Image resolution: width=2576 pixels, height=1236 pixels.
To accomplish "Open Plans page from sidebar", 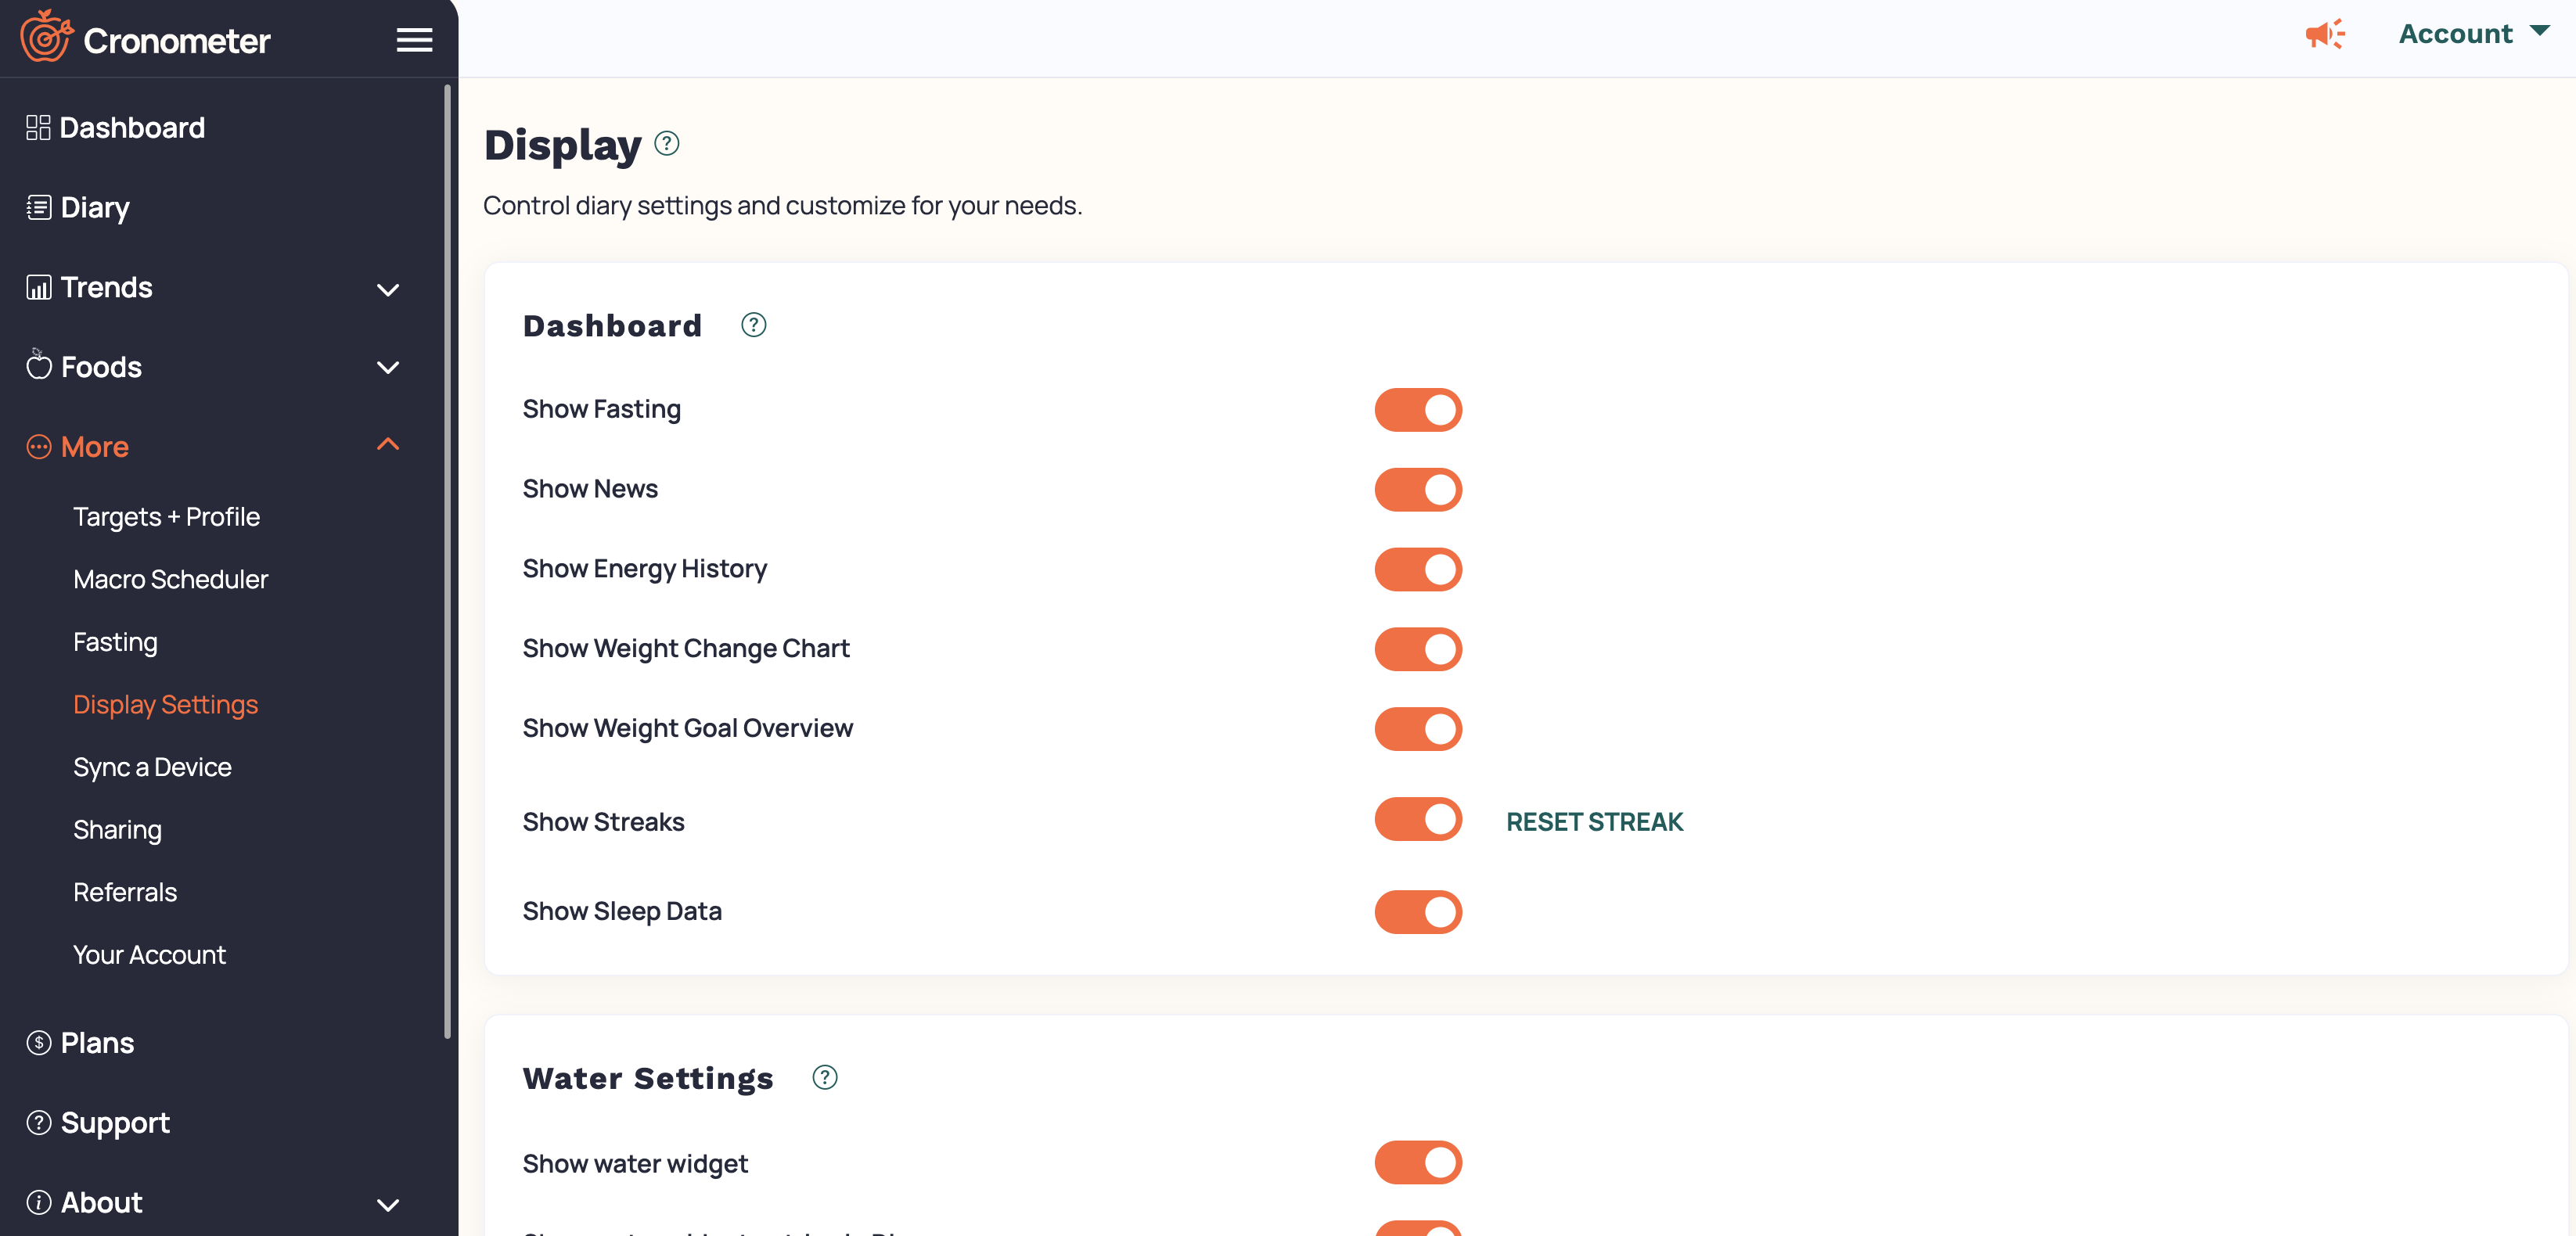I will [97, 1043].
